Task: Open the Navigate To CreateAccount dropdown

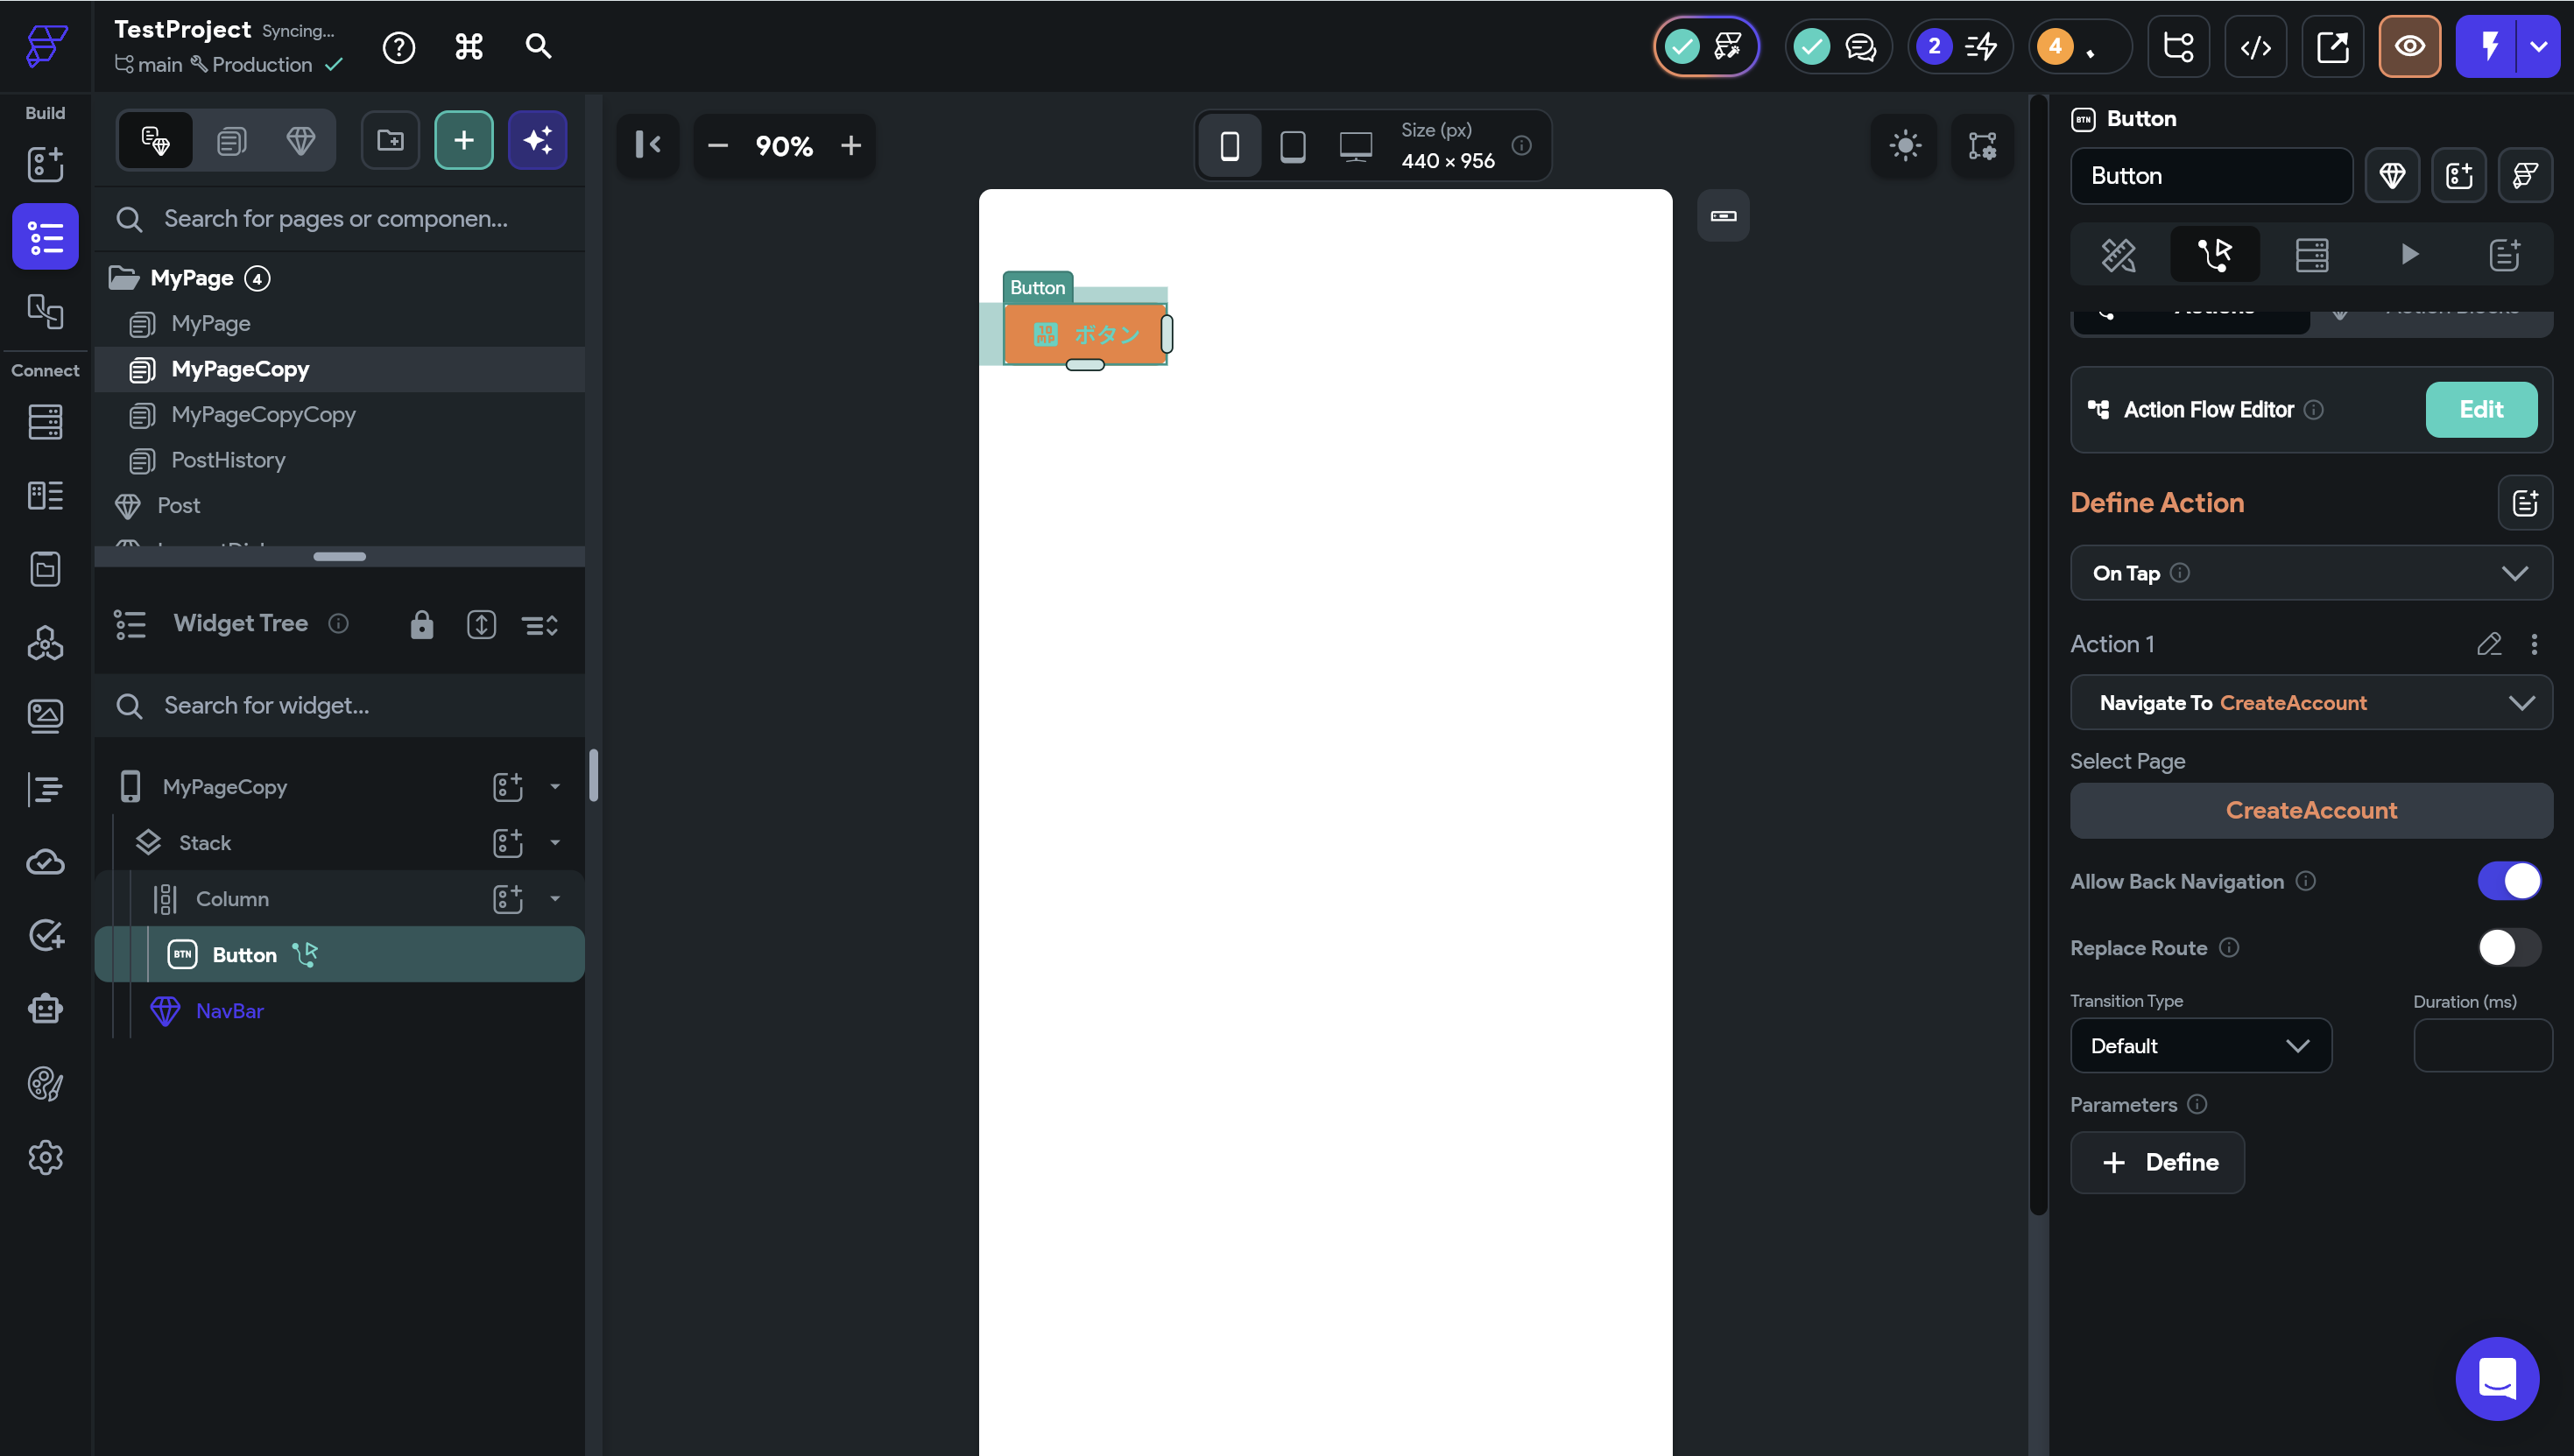Action: click(x=2310, y=703)
